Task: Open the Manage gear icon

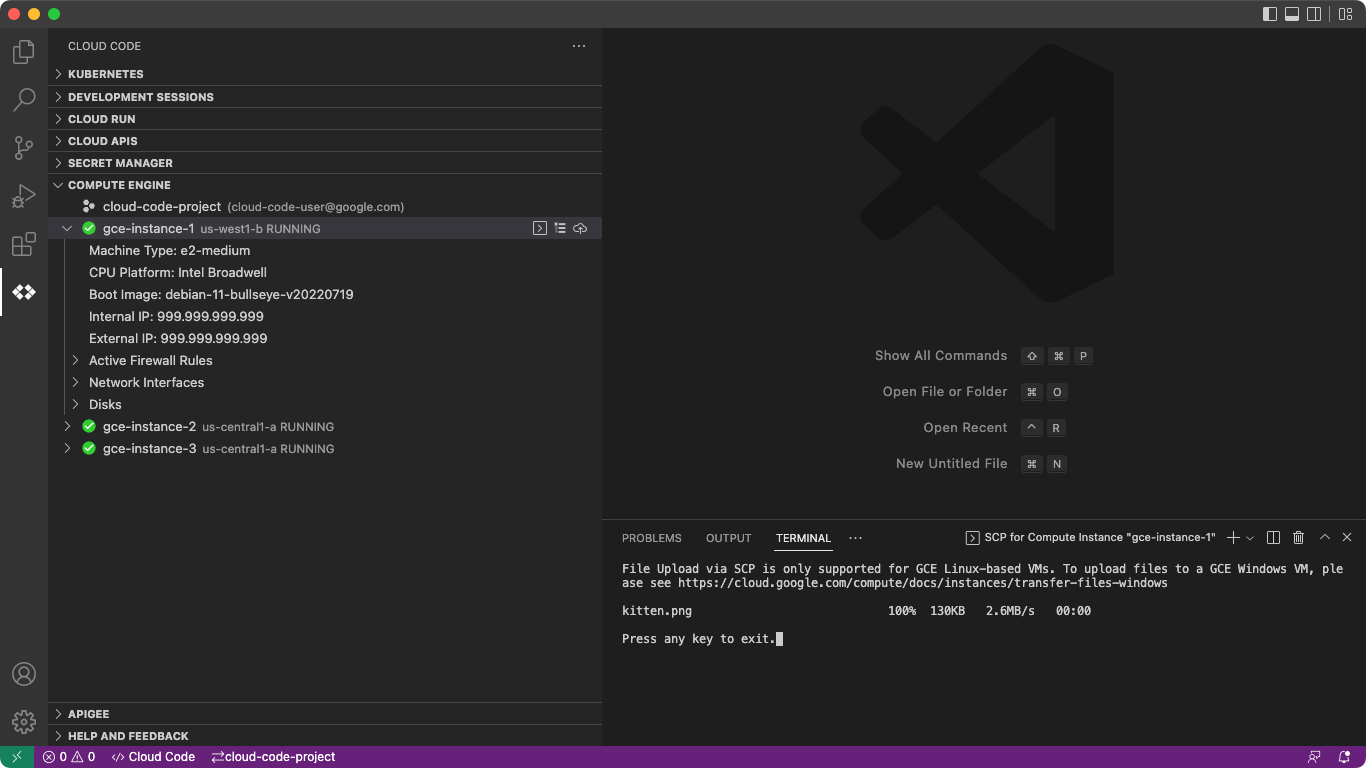Action: (24, 722)
